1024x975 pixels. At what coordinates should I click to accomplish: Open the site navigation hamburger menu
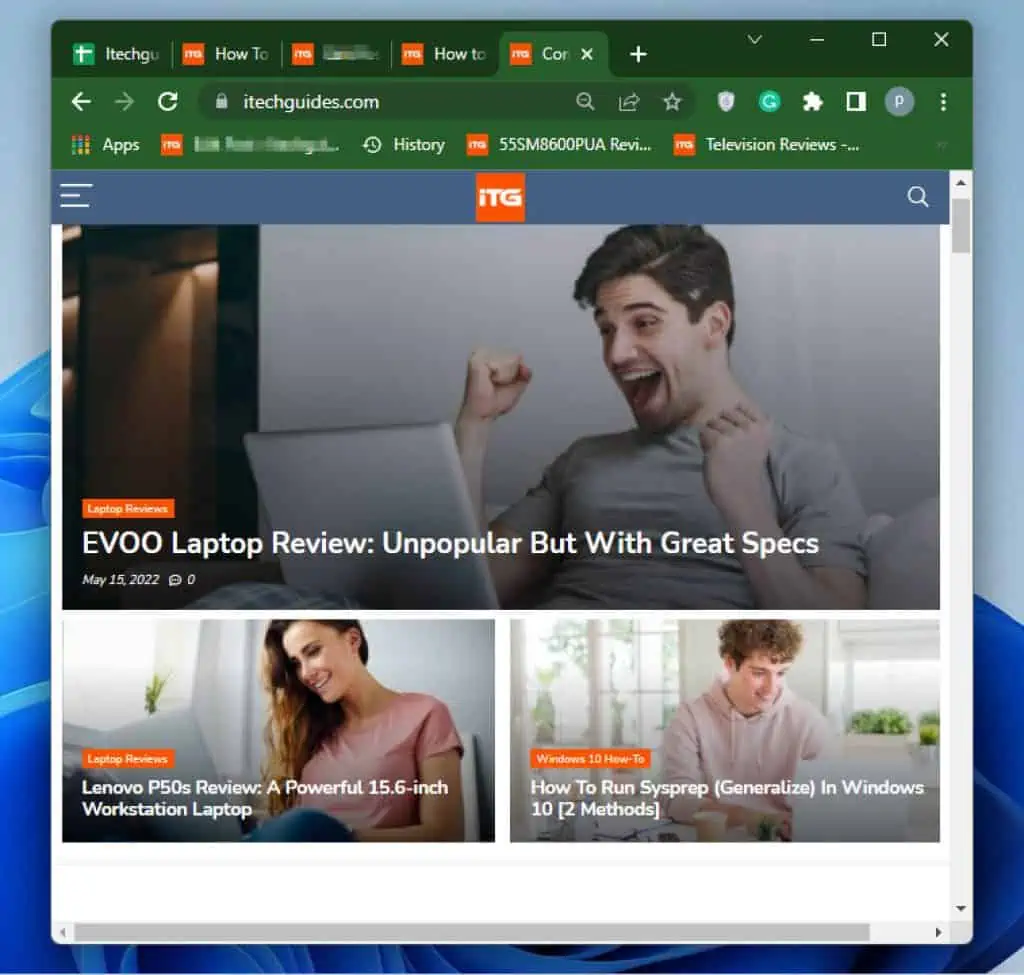pos(75,196)
